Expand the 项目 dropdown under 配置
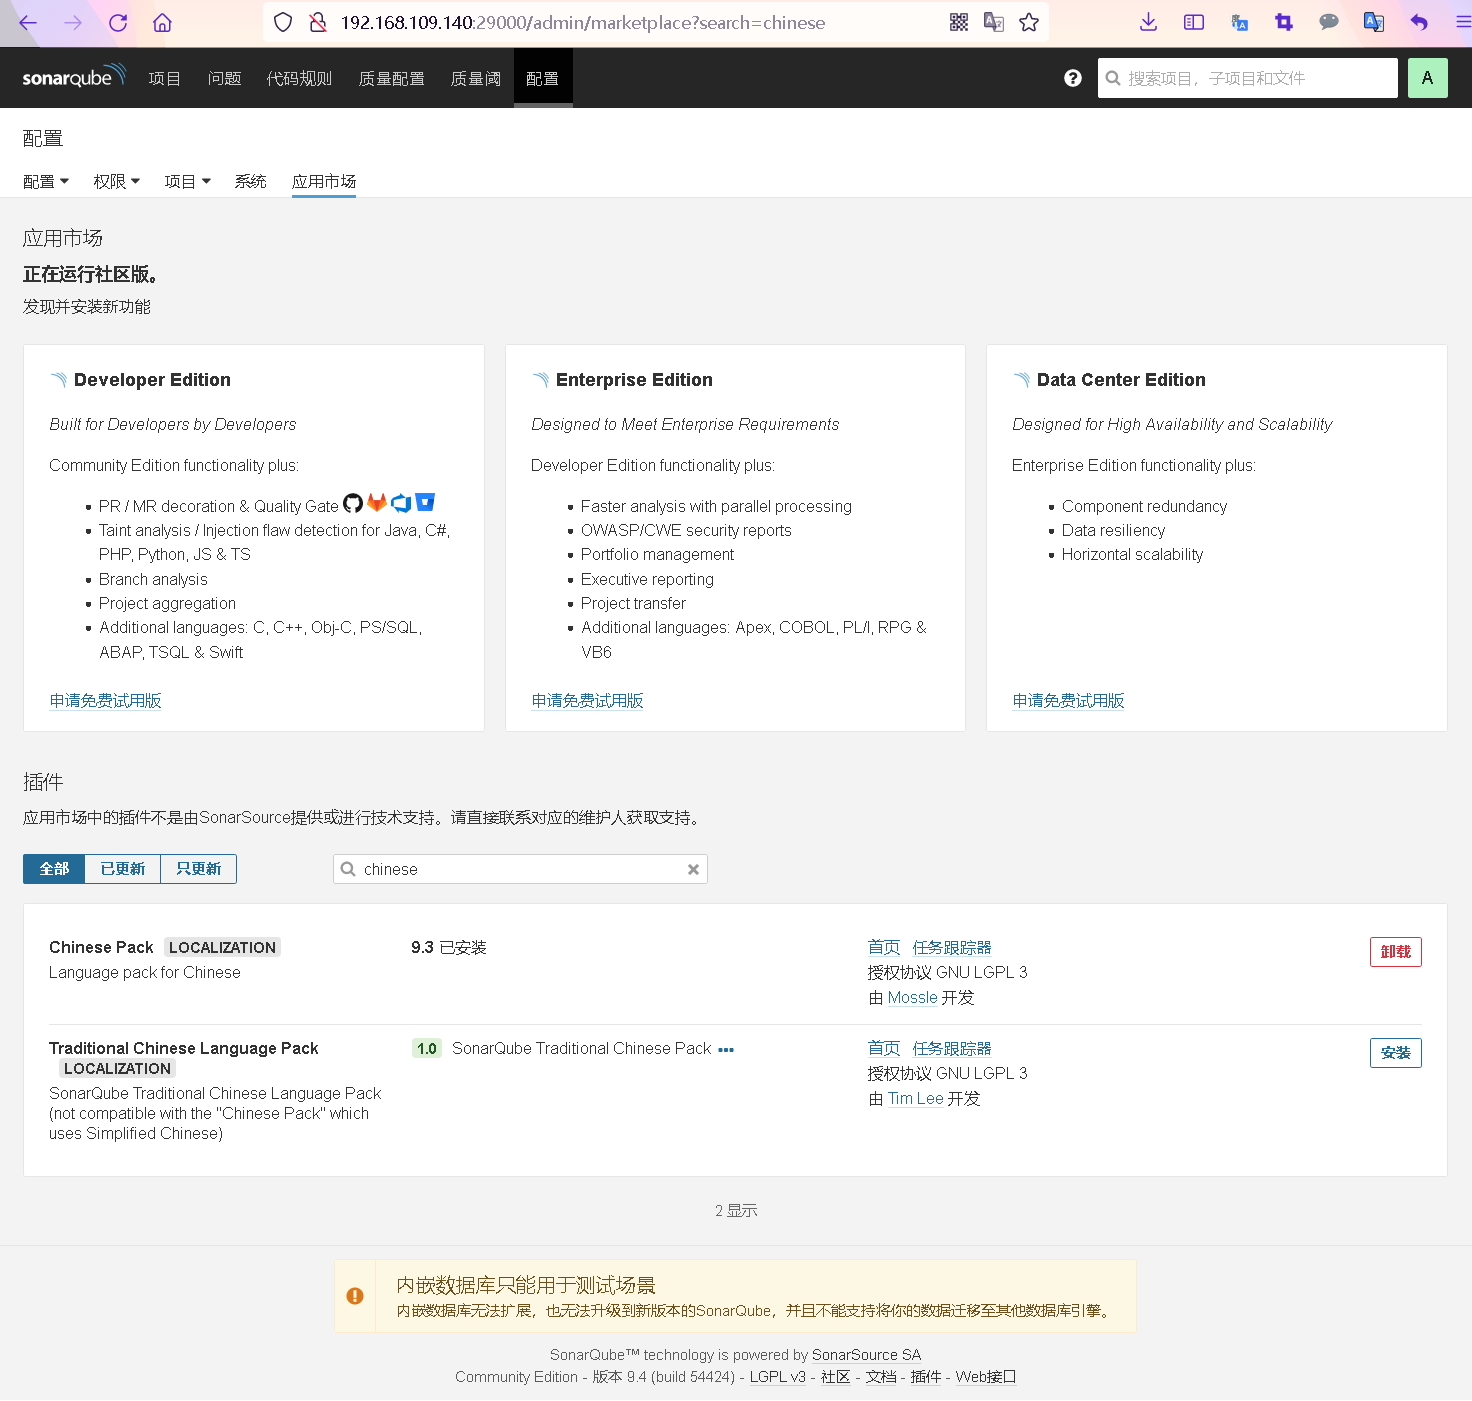The height and width of the screenshot is (1401, 1472). tap(188, 181)
